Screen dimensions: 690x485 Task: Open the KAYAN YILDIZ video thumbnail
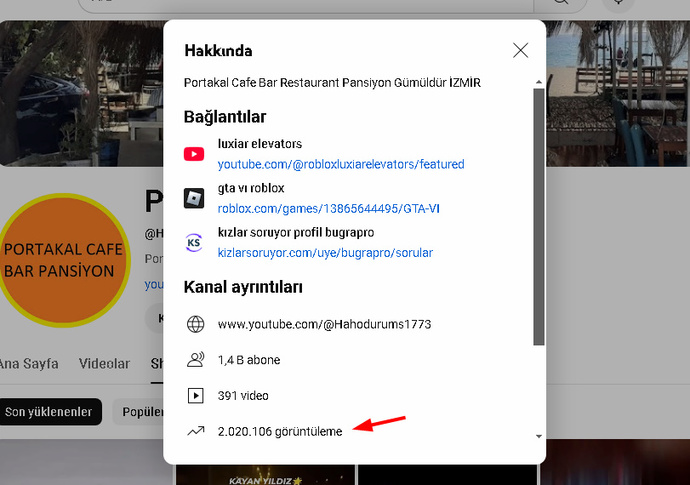[265, 475]
